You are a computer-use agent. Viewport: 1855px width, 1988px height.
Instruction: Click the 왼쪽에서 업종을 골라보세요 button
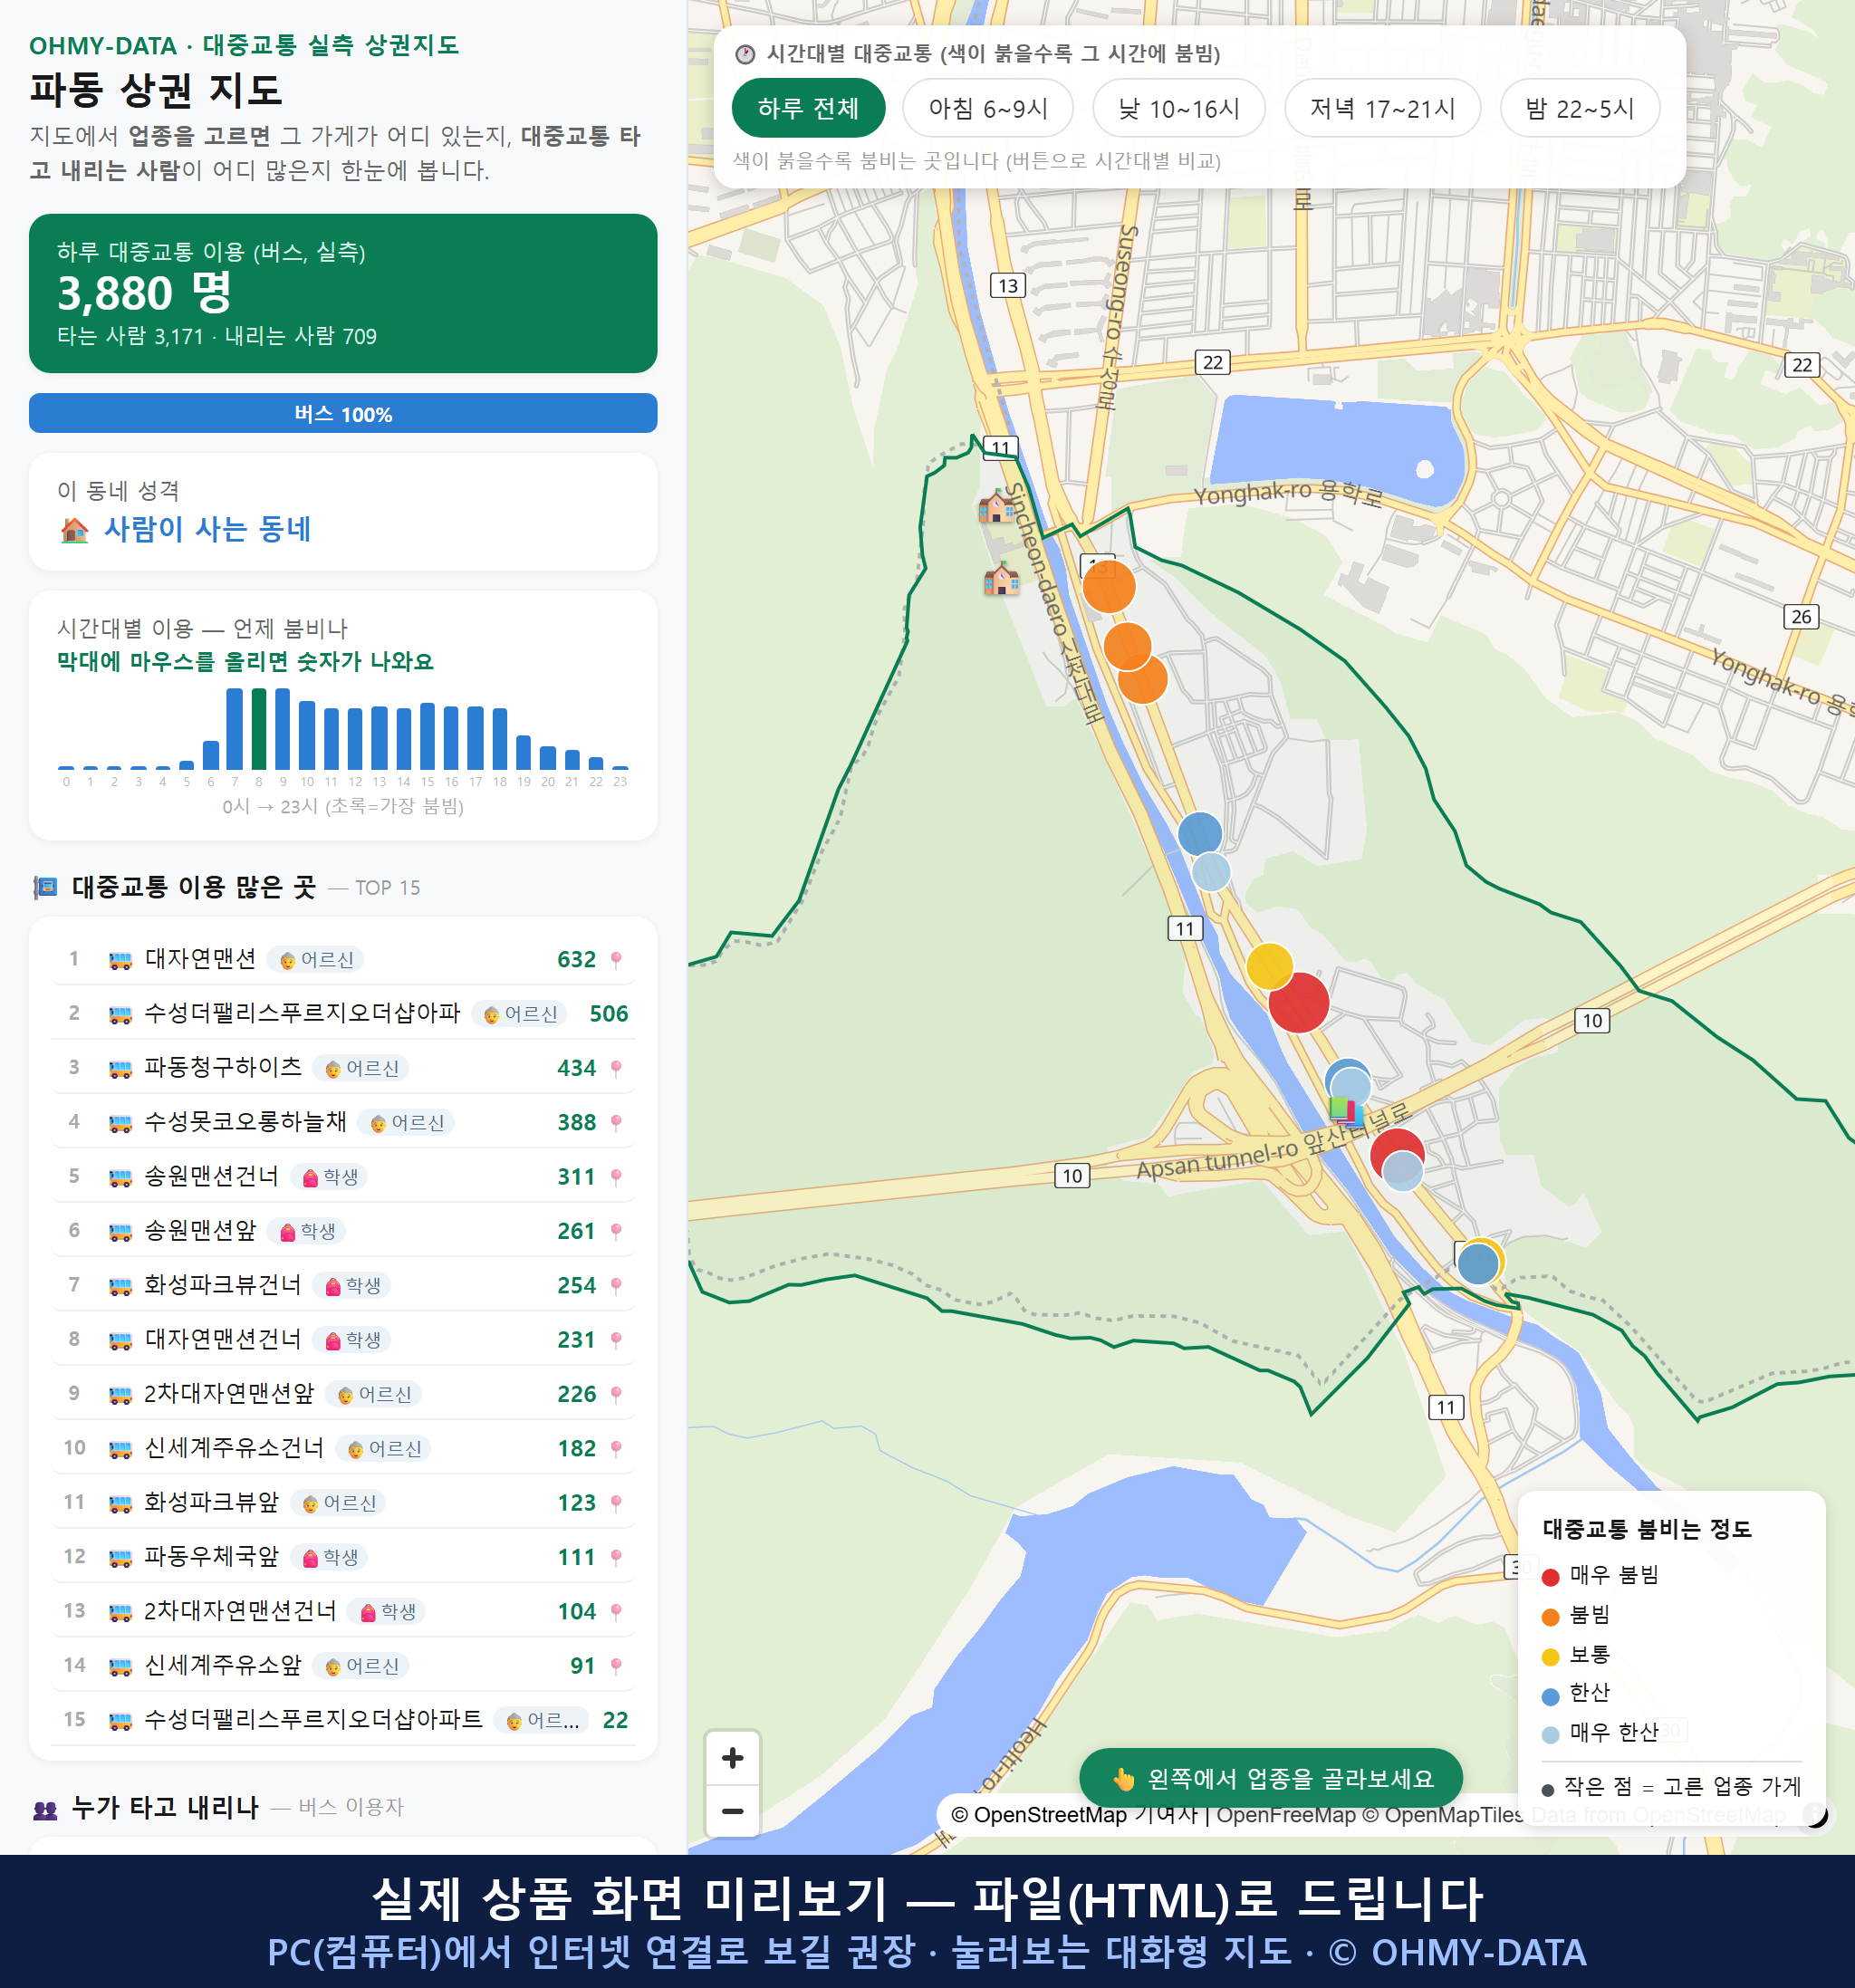pos(1270,1778)
